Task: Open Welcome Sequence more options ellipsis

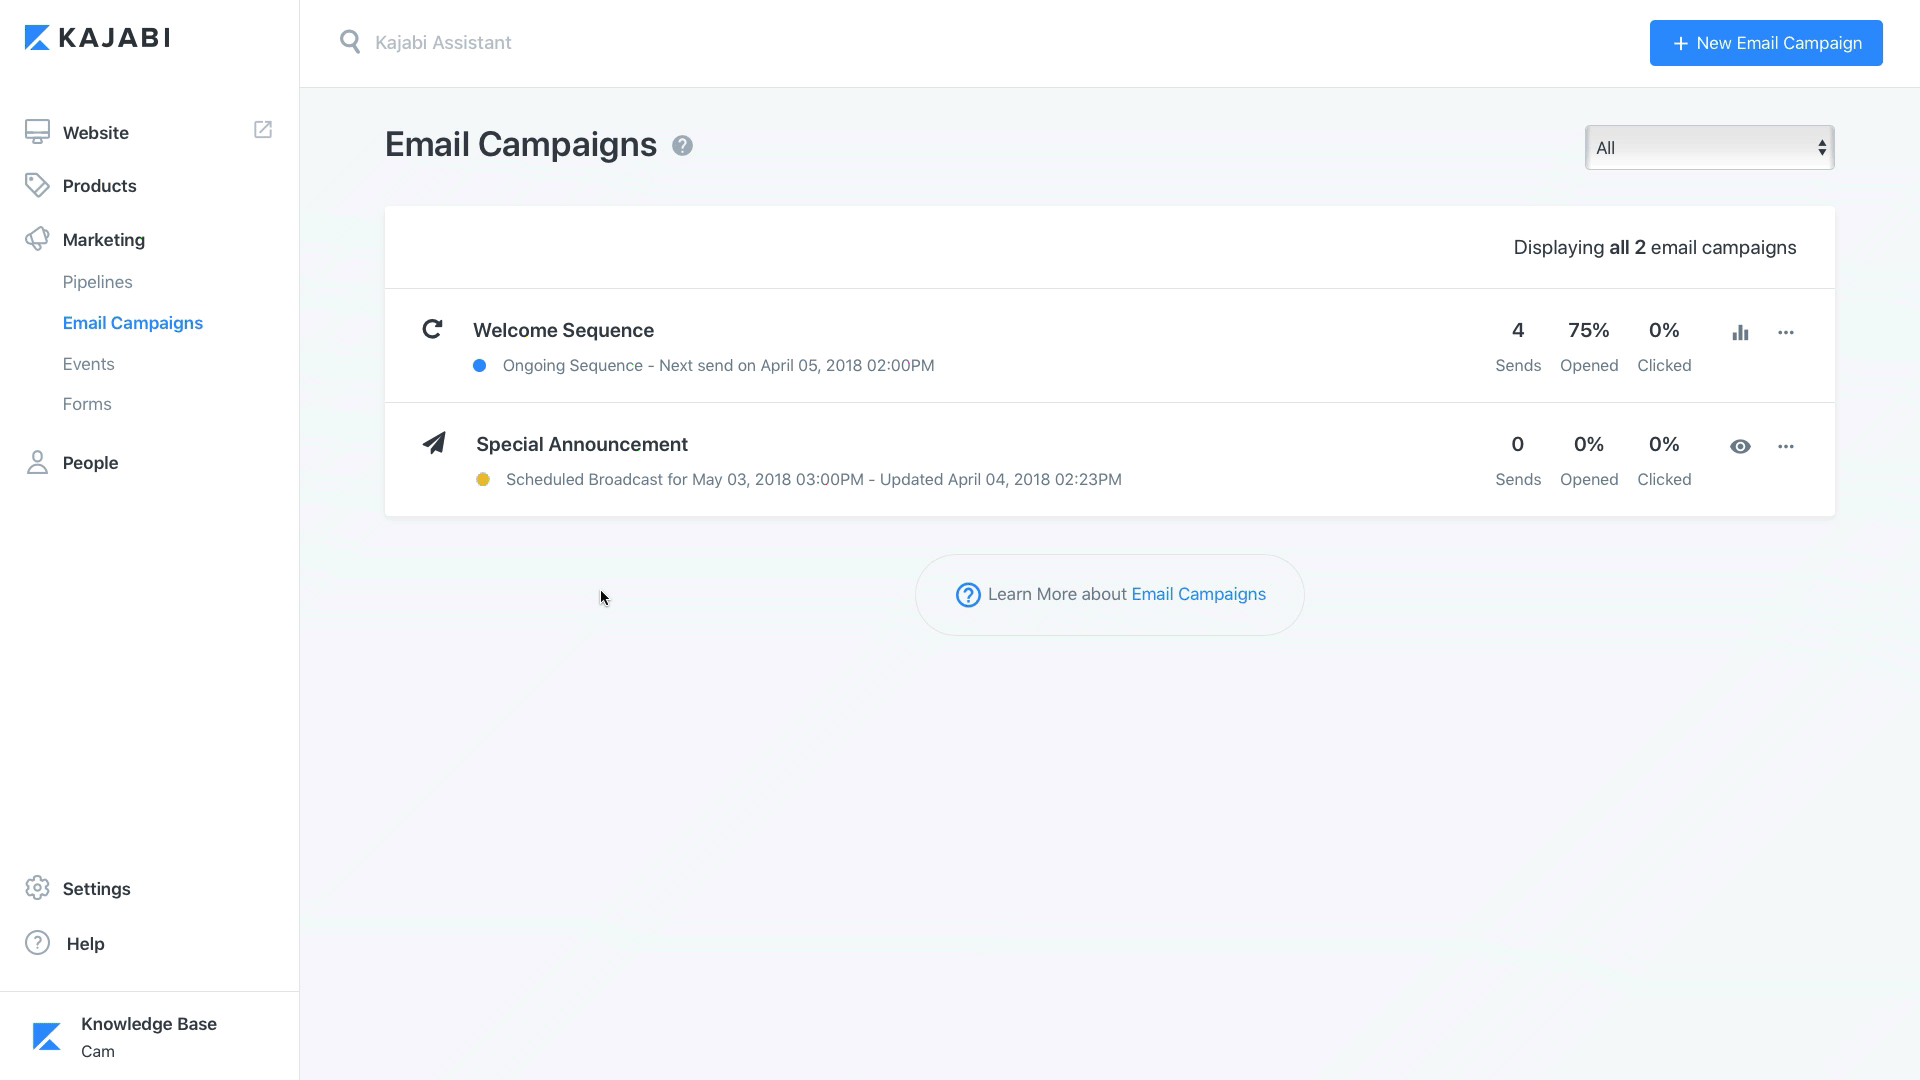Action: click(1786, 332)
